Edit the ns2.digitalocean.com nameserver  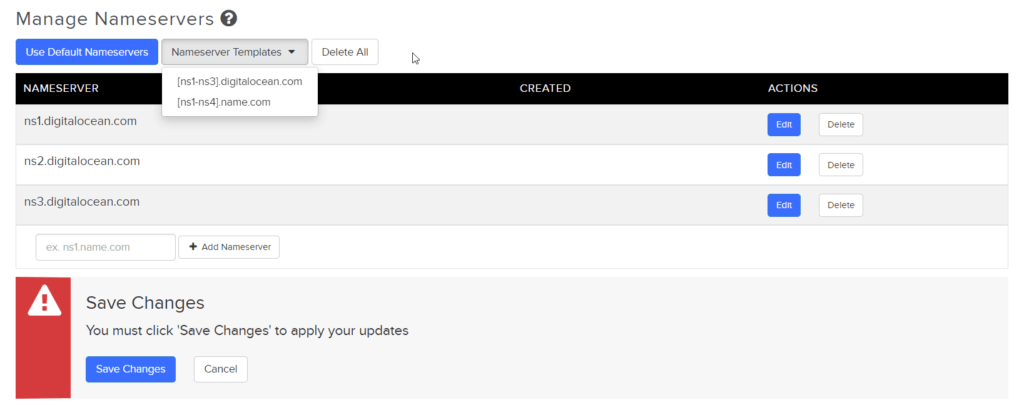[783, 165]
